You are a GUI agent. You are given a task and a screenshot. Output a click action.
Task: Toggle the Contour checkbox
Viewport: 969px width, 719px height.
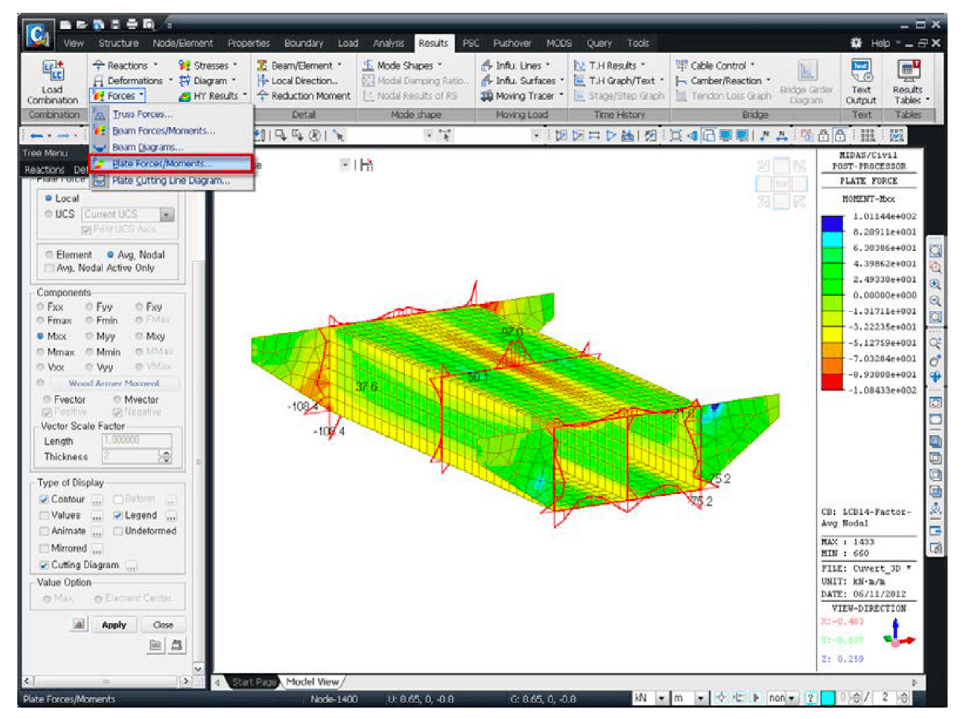[44, 499]
